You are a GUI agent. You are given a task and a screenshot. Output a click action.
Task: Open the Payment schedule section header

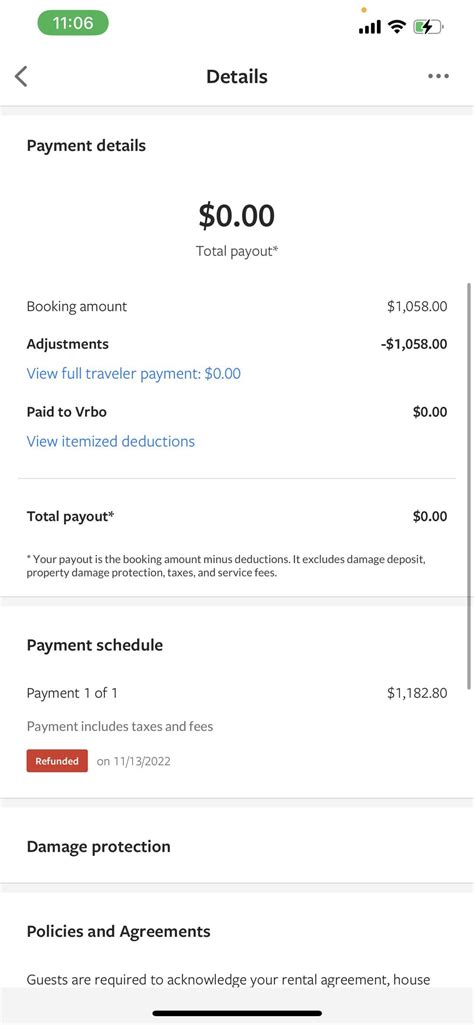pyautogui.click(x=95, y=645)
